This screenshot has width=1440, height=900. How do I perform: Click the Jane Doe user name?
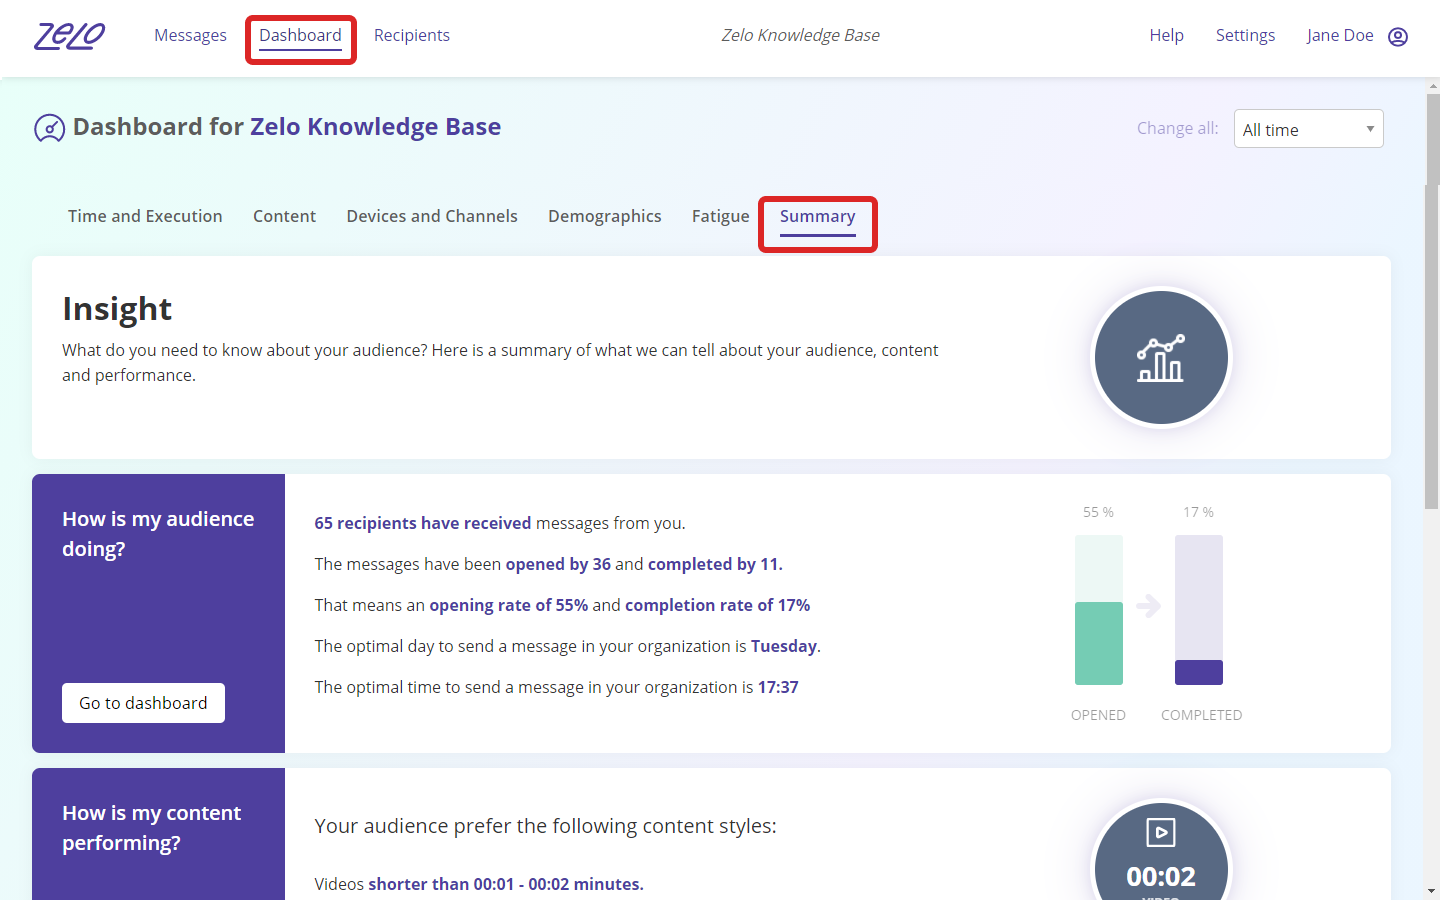1340,35
